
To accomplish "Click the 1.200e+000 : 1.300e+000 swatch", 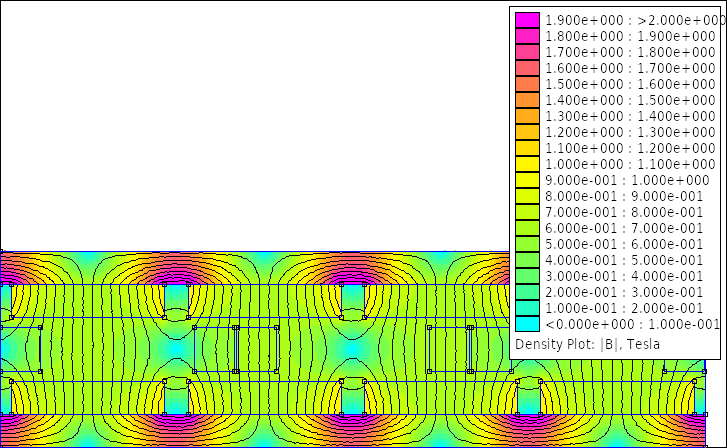I will 527,132.
